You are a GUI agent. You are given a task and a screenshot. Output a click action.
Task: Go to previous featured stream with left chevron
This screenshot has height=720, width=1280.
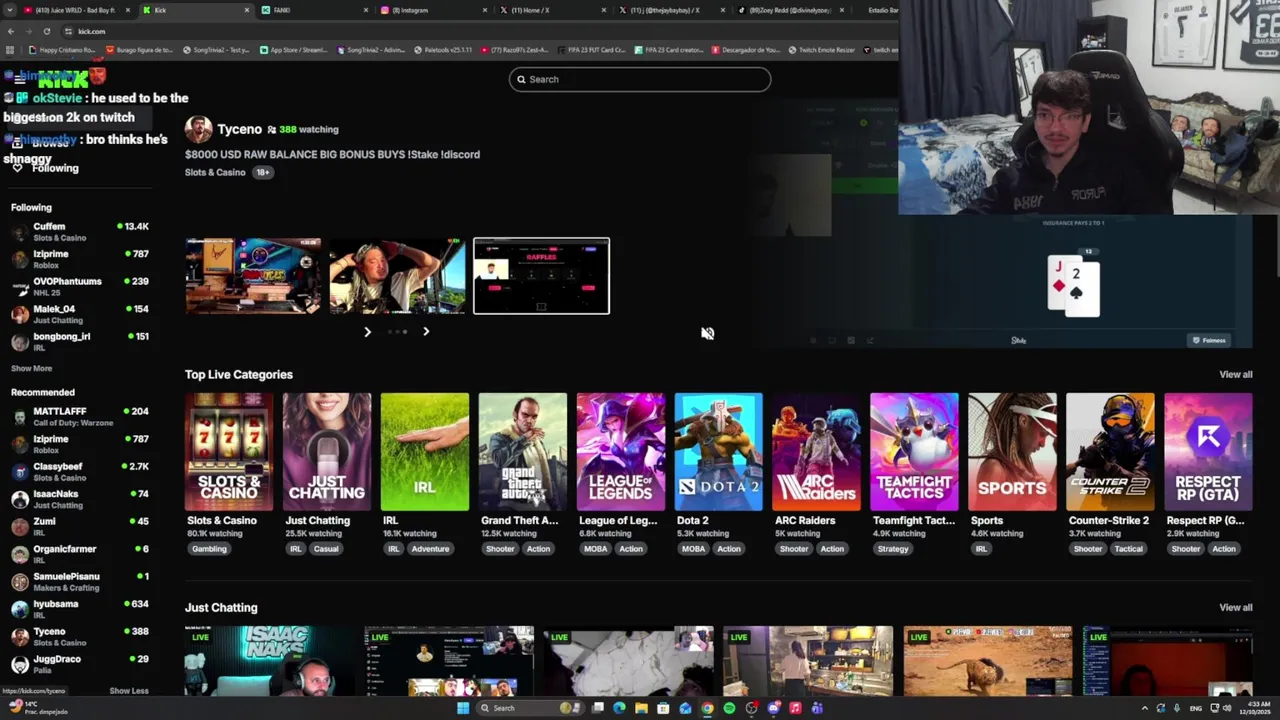point(367,331)
